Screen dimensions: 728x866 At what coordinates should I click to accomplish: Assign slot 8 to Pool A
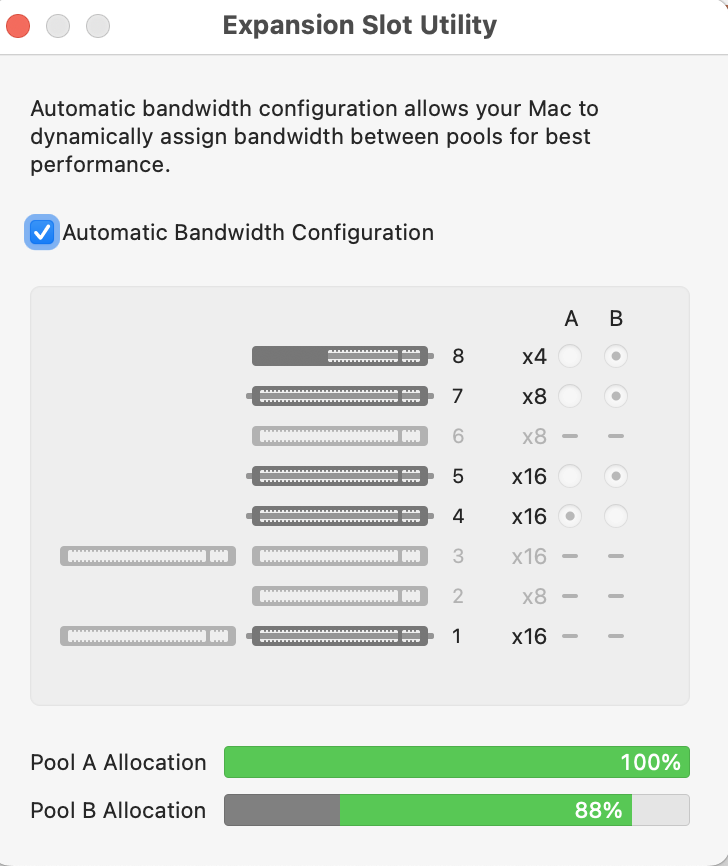[570, 355]
